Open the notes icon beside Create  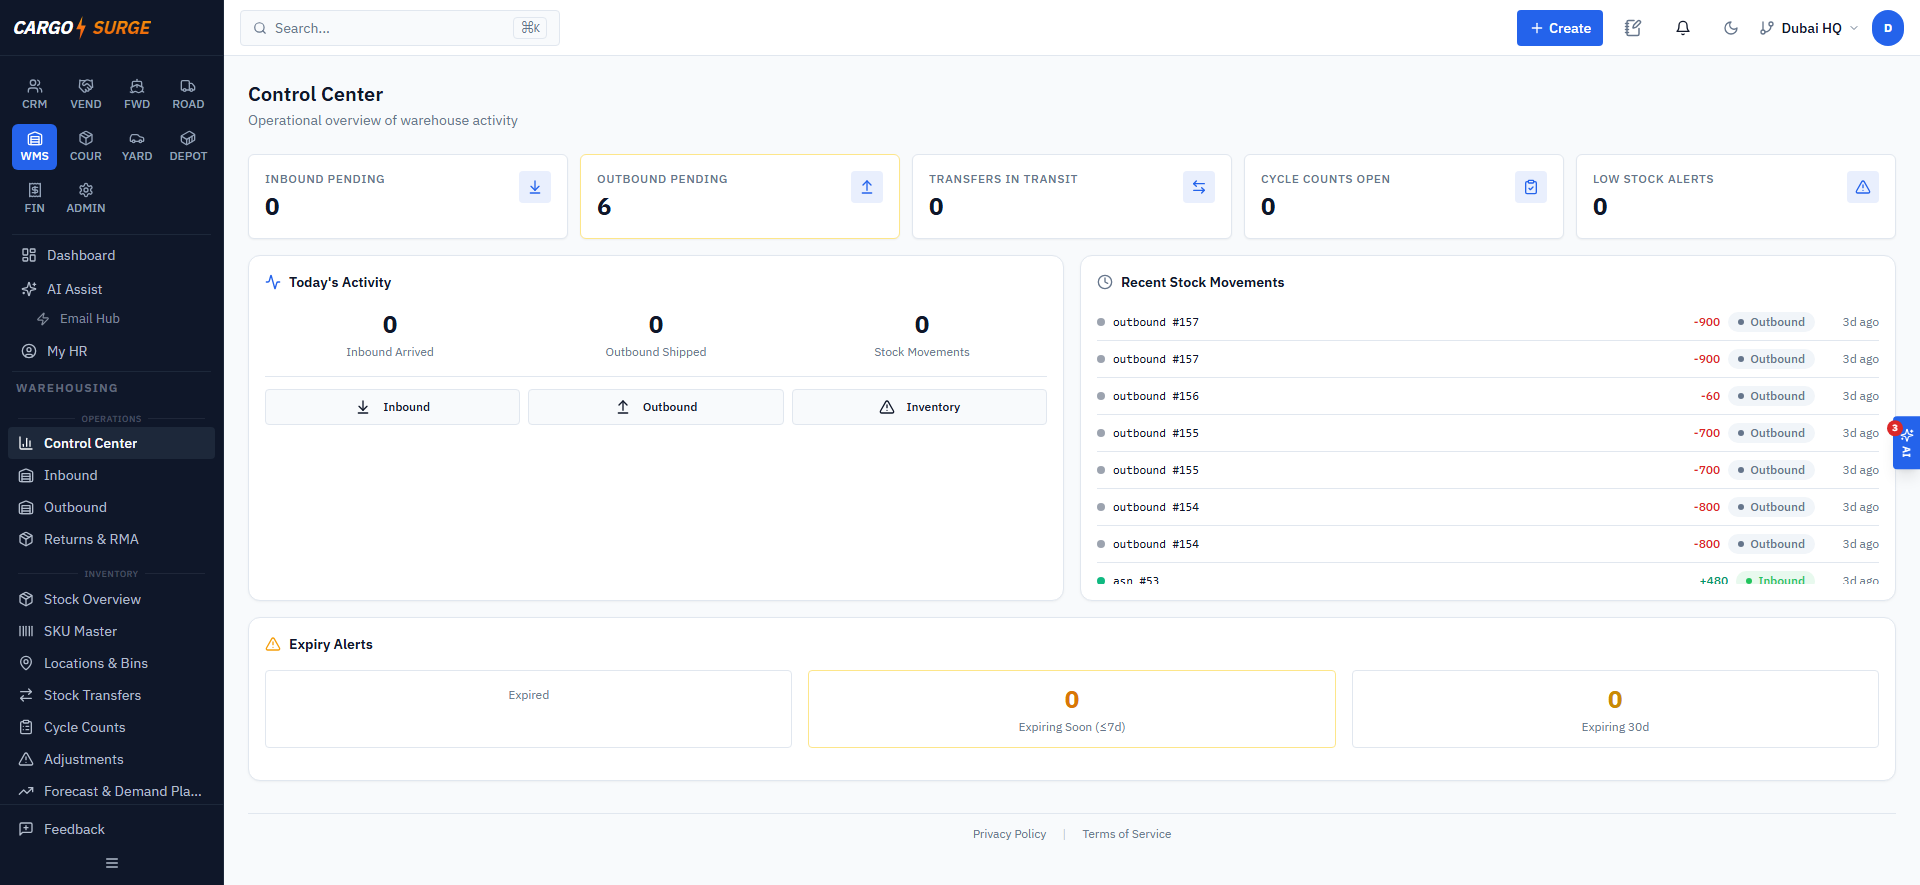1633,28
